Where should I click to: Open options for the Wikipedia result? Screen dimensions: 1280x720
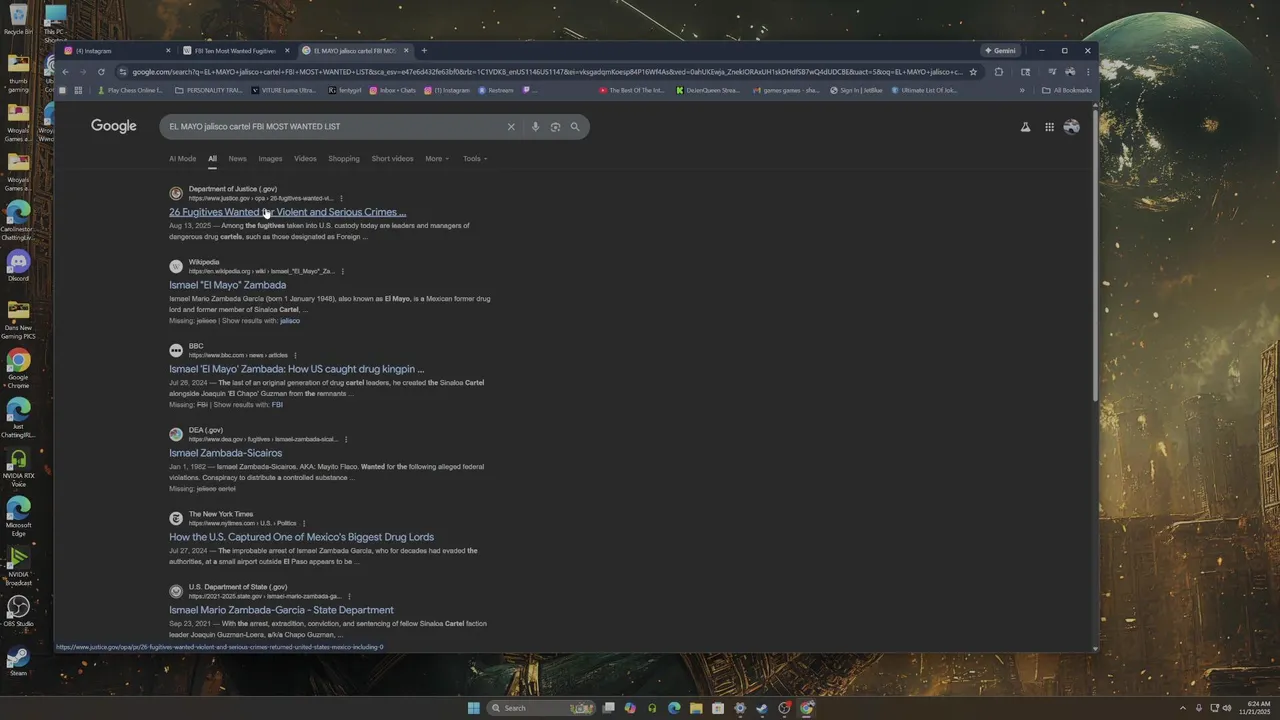tap(342, 271)
